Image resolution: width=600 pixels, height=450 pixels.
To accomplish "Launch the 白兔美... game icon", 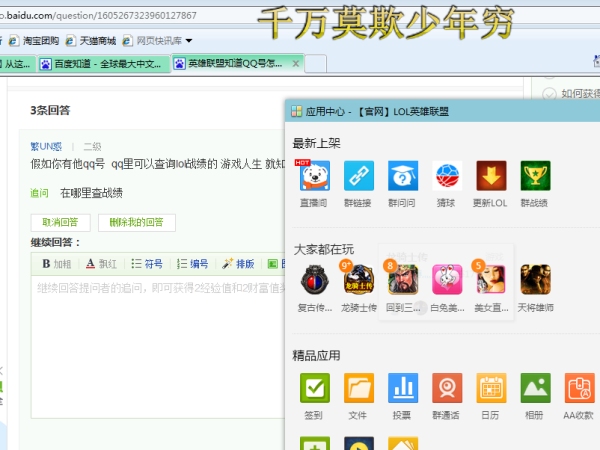I will [x=447, y=280].
